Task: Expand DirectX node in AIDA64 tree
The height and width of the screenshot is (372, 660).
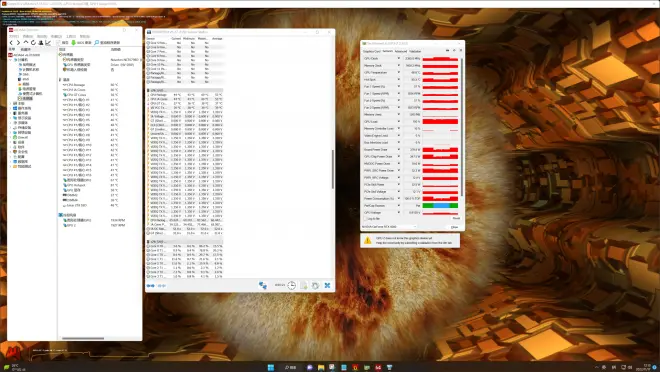Action: coord(11,137)
